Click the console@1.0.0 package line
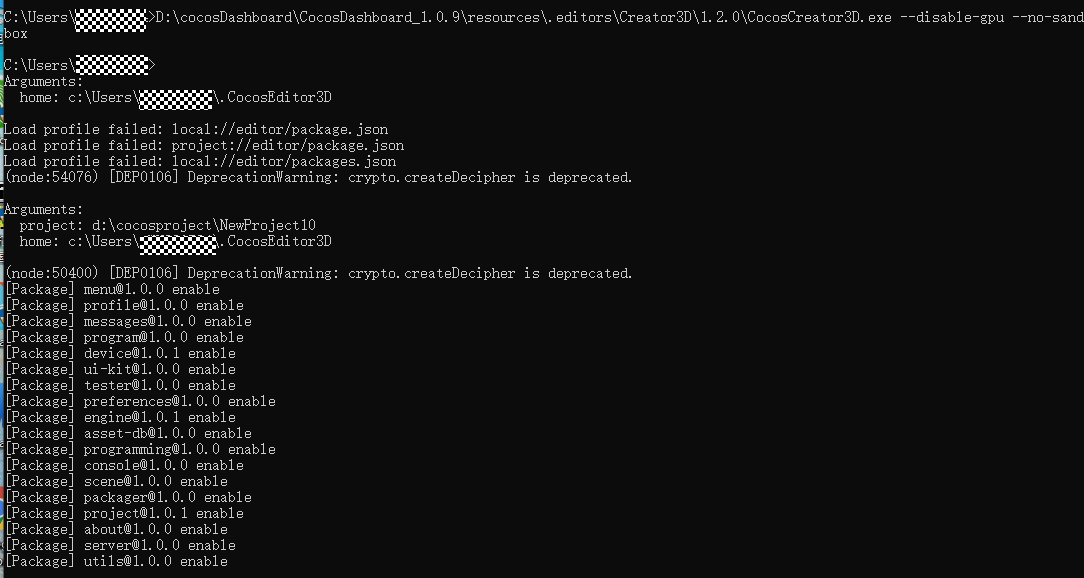 click(124, 465)
